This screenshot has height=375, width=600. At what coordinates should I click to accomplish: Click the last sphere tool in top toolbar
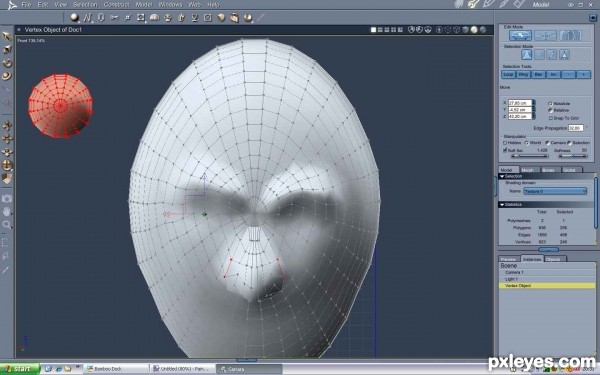click(x=248, y=18)
